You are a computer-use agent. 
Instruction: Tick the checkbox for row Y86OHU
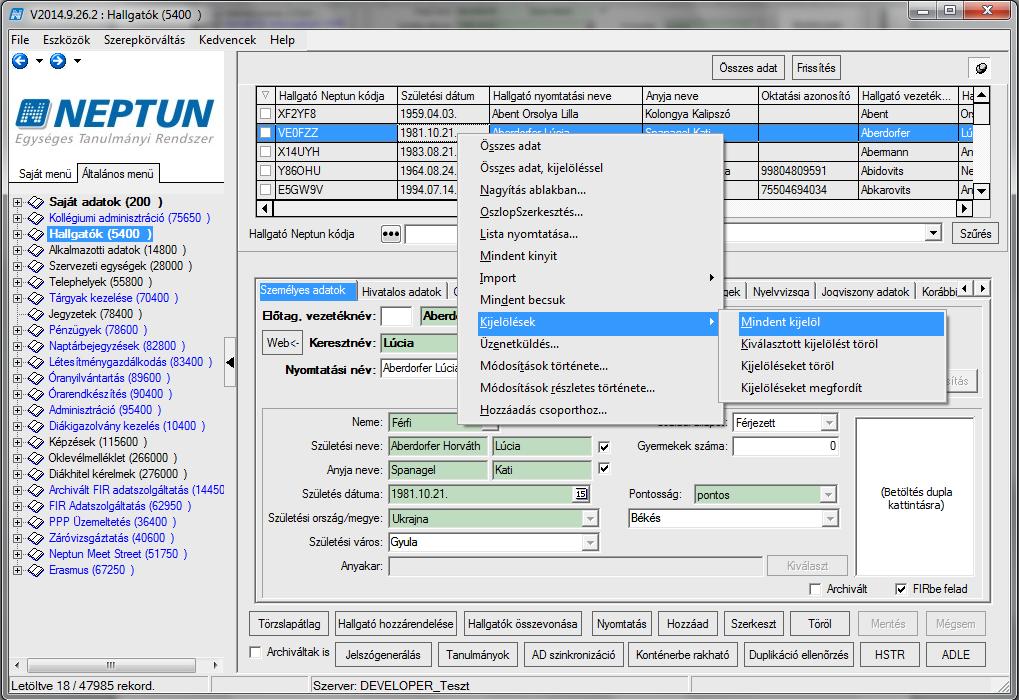click(265, 171)
